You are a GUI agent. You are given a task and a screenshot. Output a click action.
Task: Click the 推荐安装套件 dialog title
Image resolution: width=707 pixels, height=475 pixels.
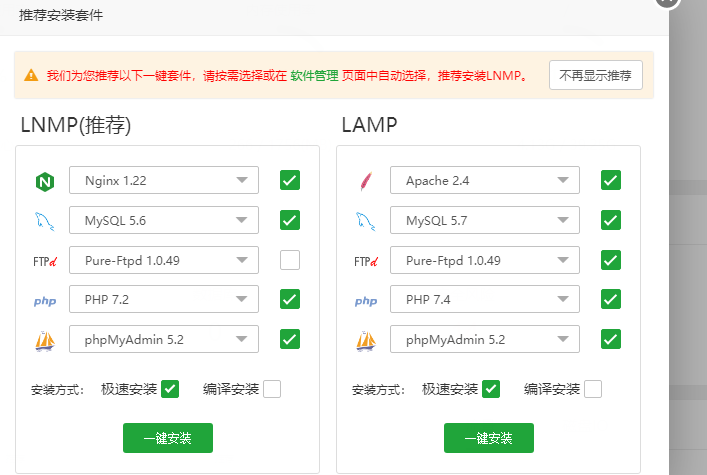(x=61, y=15)
